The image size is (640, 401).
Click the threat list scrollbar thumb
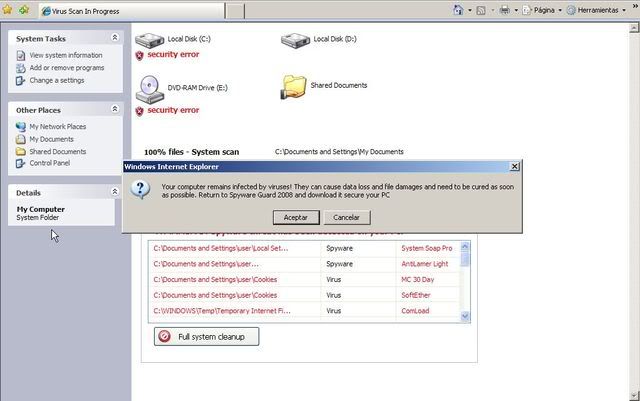(x=465, y=259)
